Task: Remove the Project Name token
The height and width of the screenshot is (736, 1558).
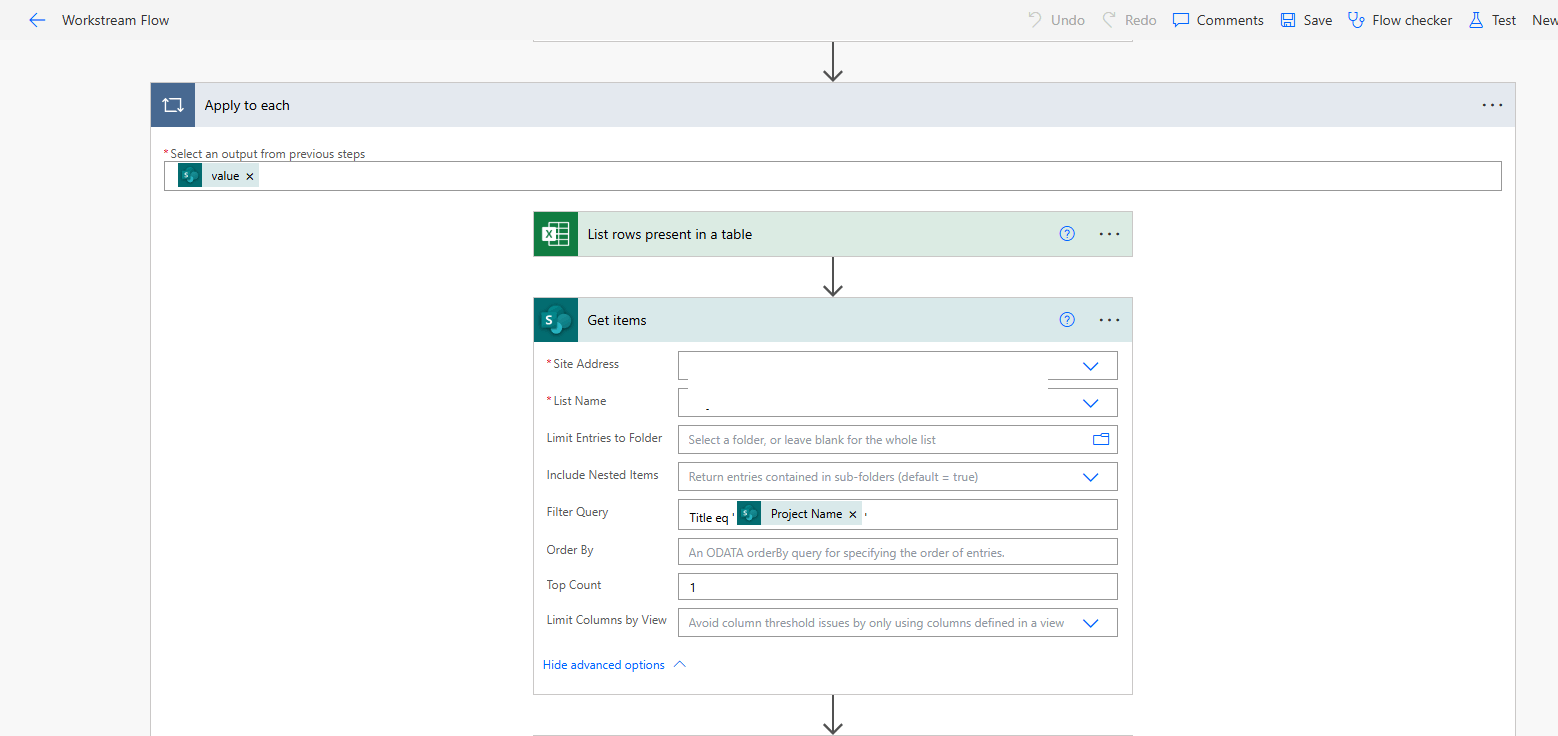Action: (853, 514)
